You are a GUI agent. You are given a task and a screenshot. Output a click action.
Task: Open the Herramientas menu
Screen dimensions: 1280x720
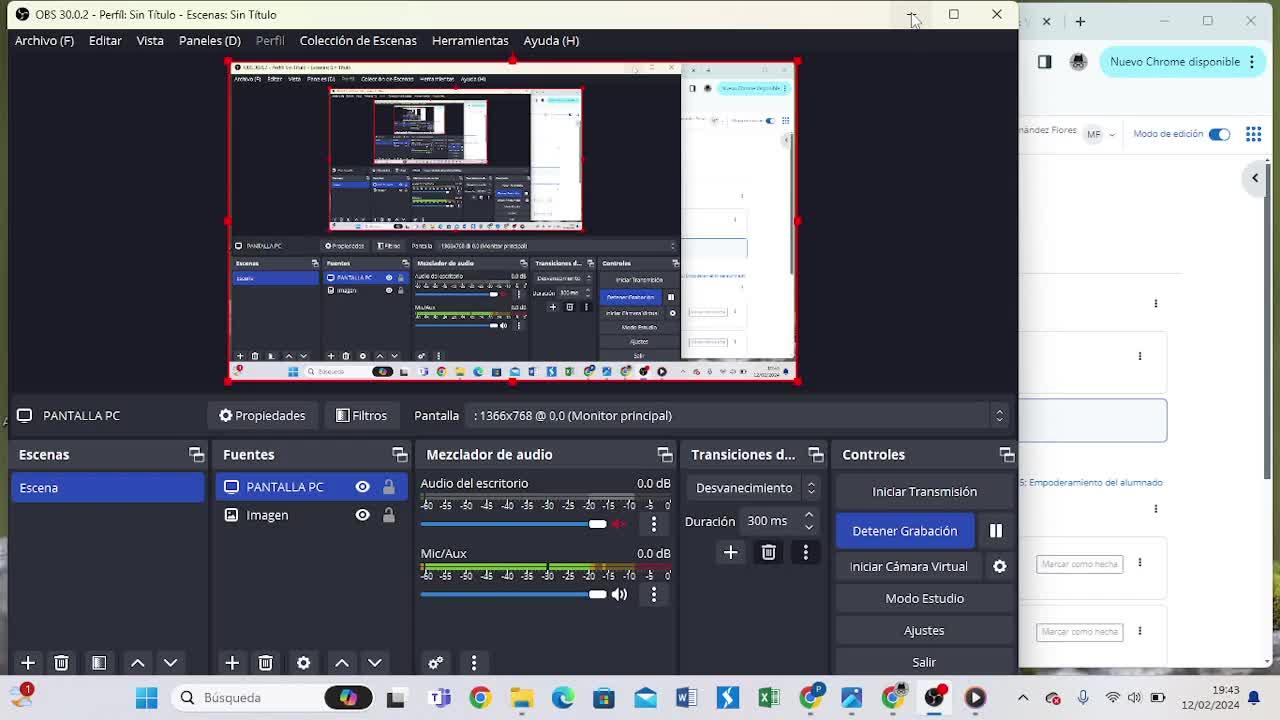tap(470, 41)
